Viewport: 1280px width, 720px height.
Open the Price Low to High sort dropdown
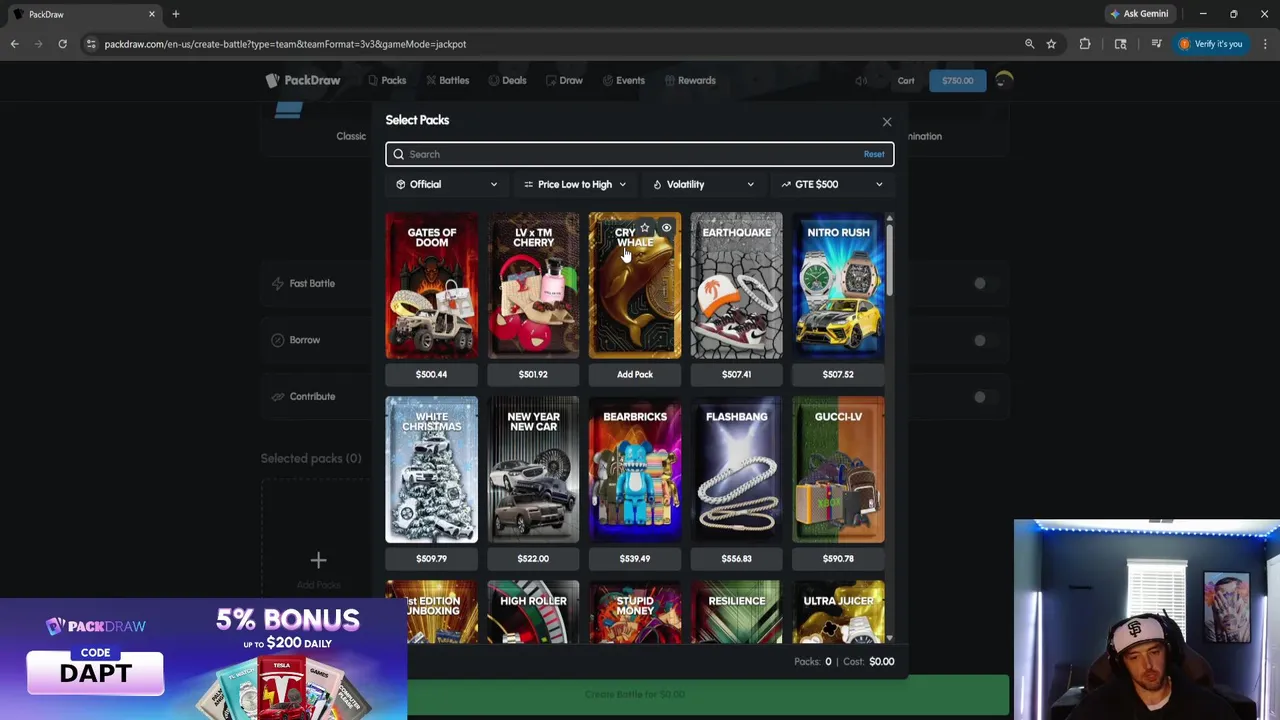pos(575,184)
